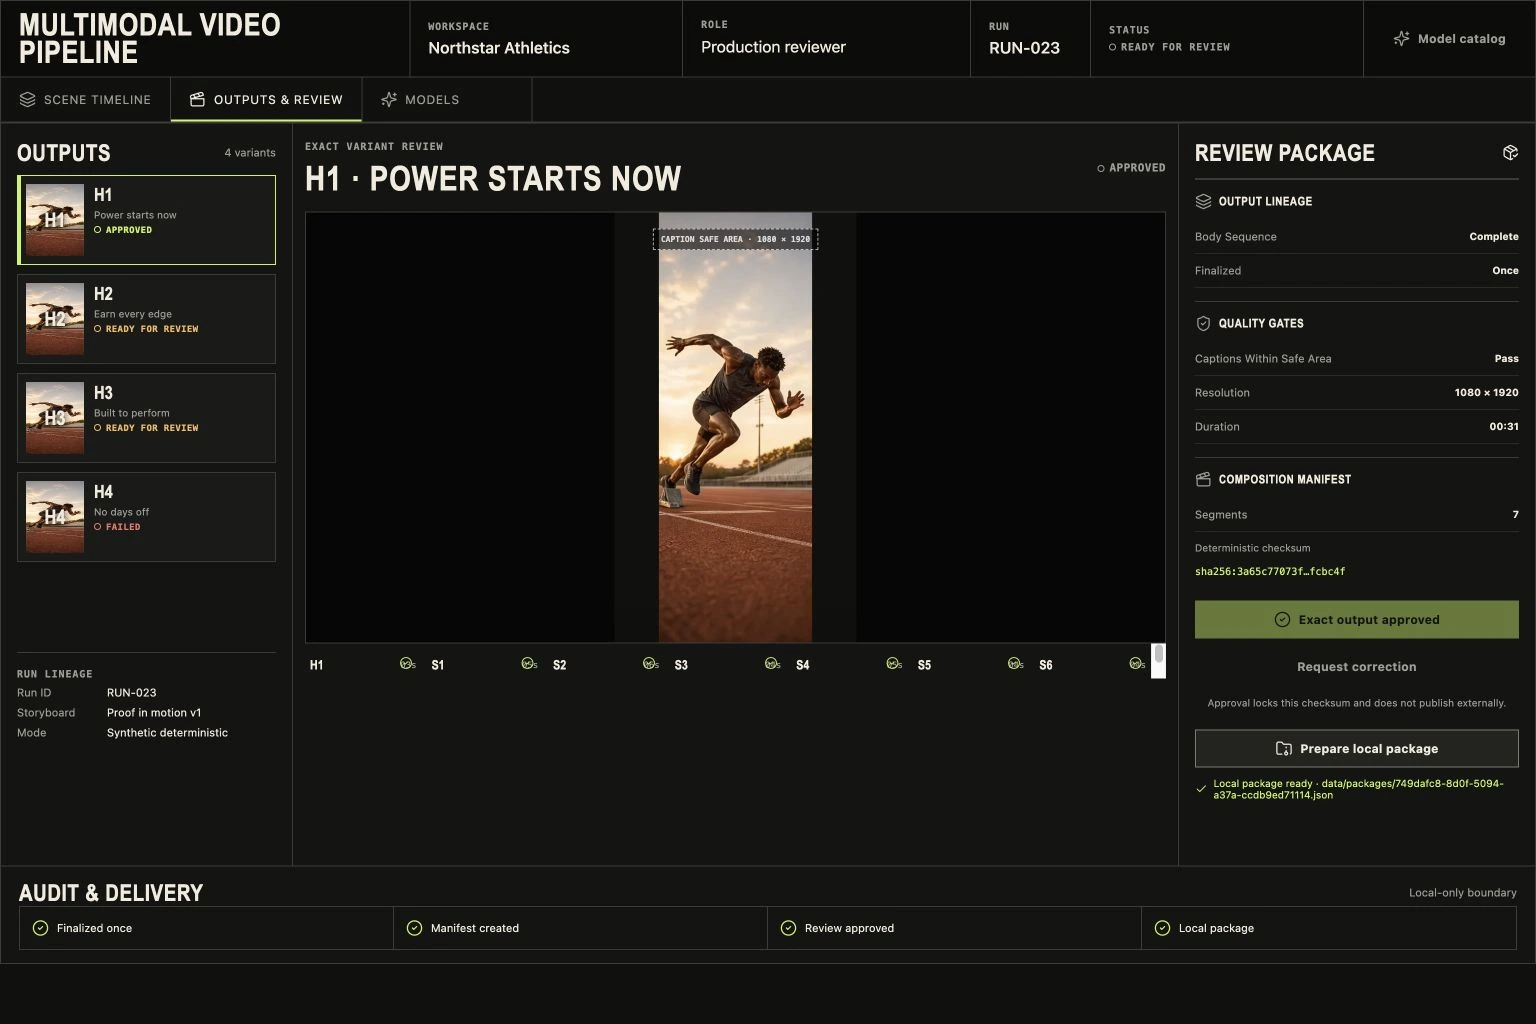Click the Local package audit check icon
This screenshot has width=1536, height=1024.
1162,928
